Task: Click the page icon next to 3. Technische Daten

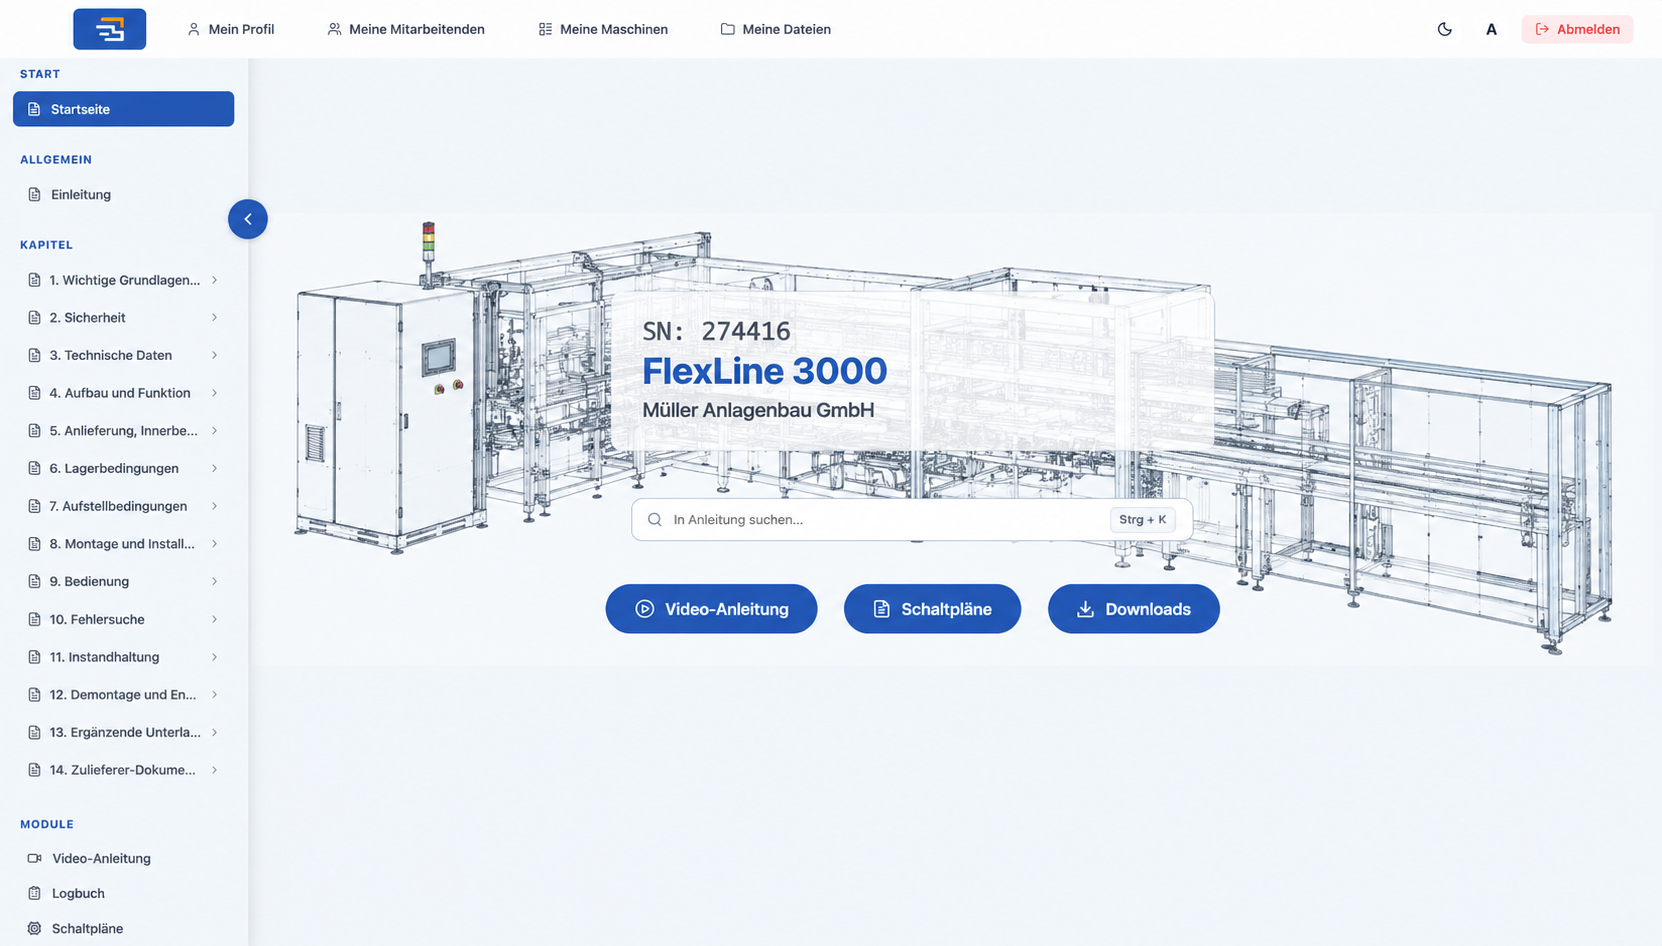Action: click(x=34, y=355)
